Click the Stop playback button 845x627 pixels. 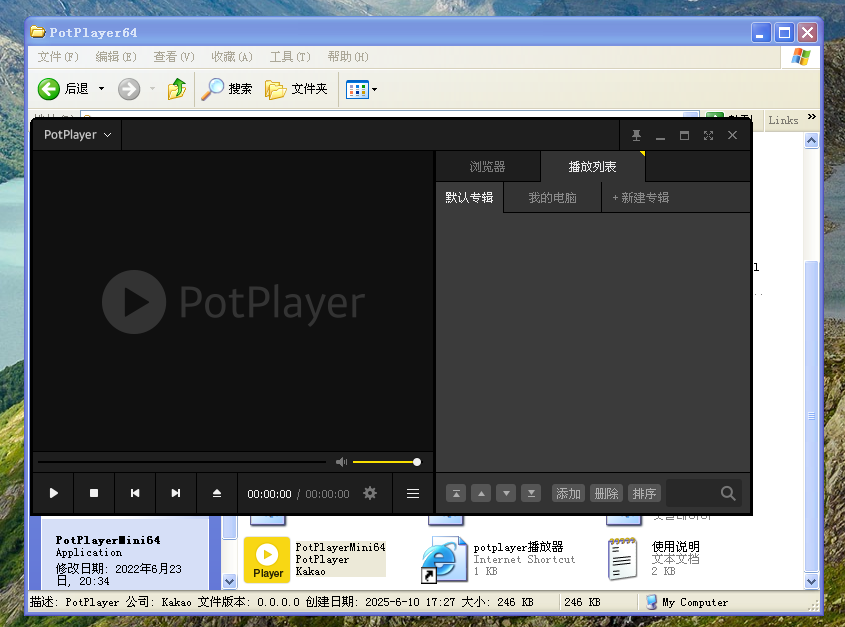[94, 493]
